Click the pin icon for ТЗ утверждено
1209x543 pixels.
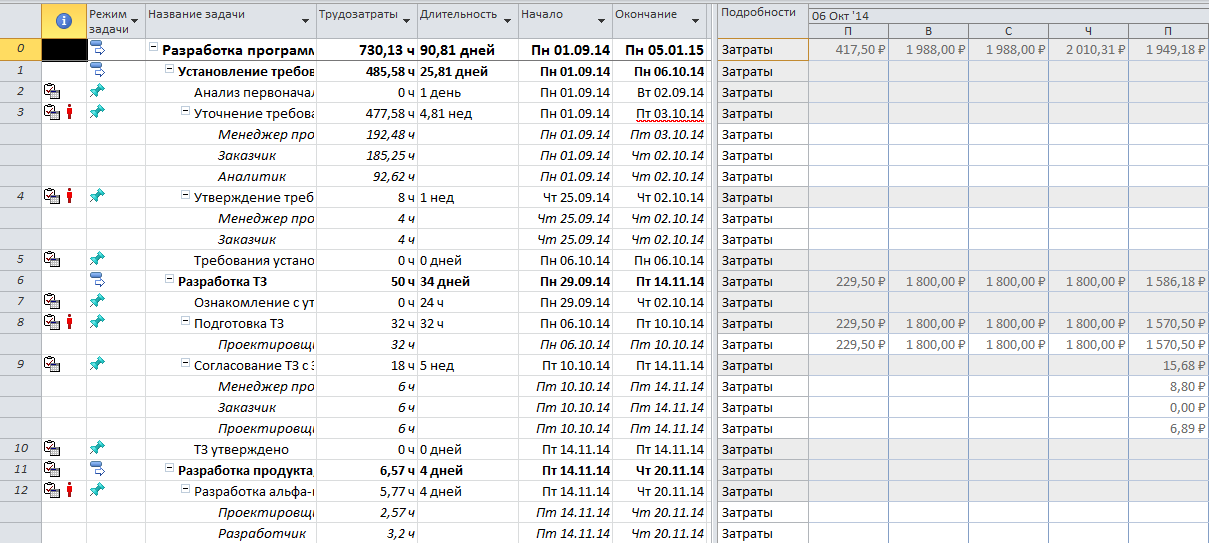click(x=97, y=449)
